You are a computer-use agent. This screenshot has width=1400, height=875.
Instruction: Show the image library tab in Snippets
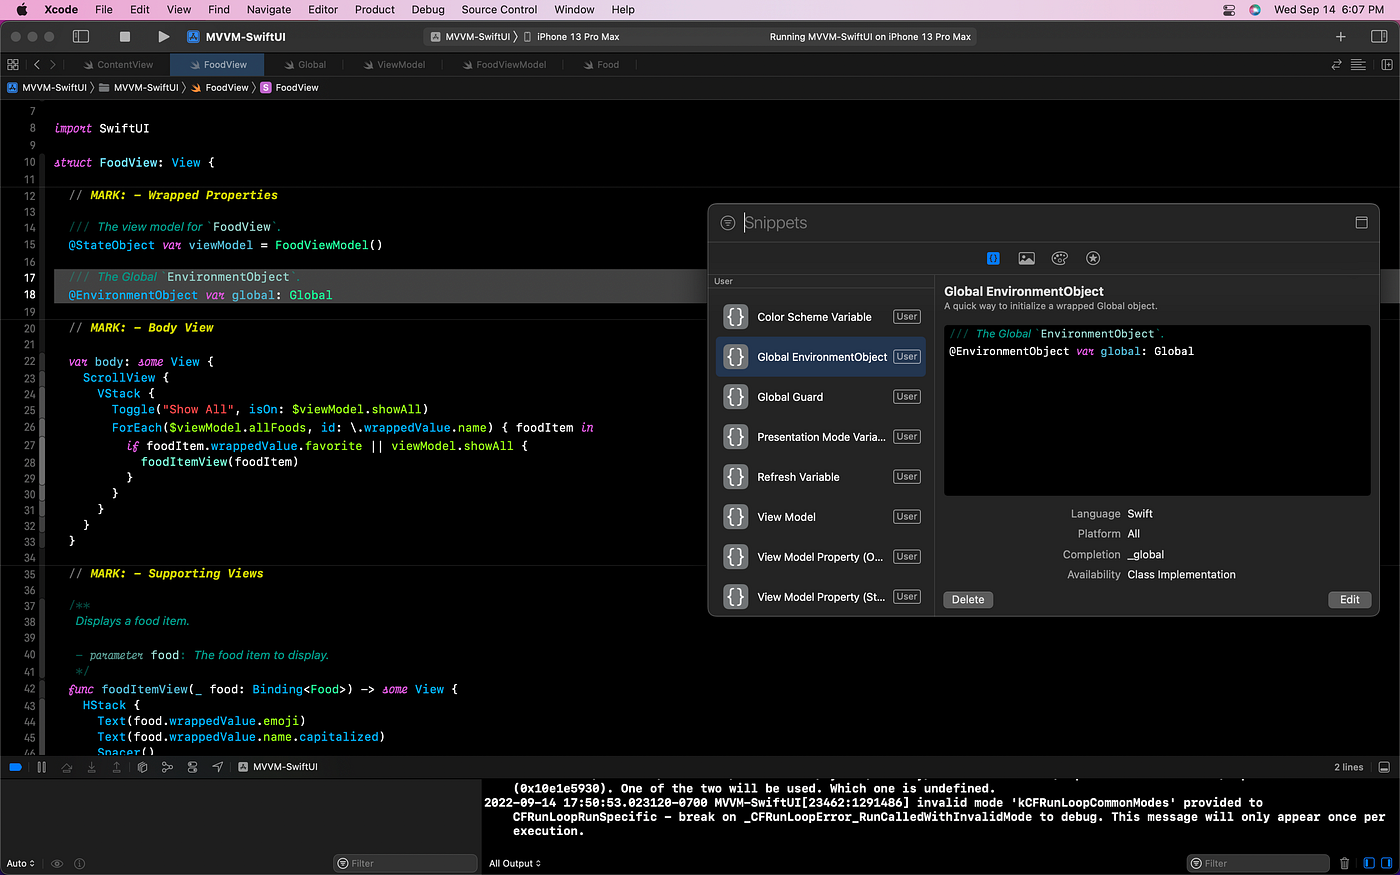(x=1026, y=258)
